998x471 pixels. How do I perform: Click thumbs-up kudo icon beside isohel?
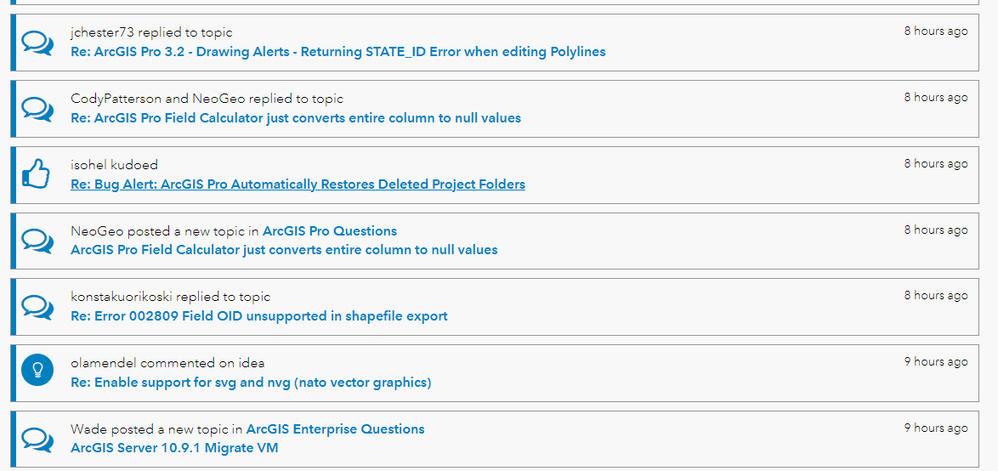tap(37, 174)
